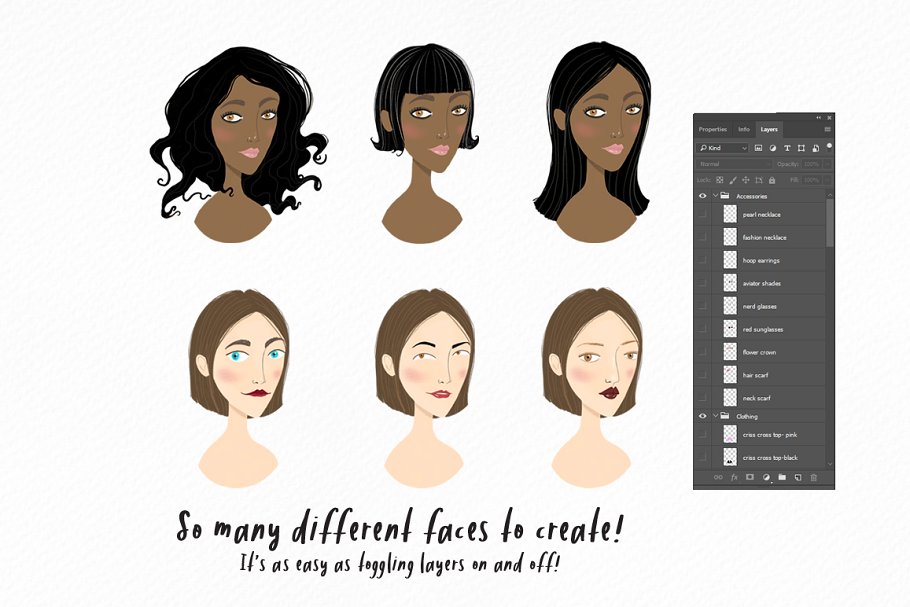Toggle visibility of the Clothing group
Screen dimensions: 910x607
(x=701, y=416)
